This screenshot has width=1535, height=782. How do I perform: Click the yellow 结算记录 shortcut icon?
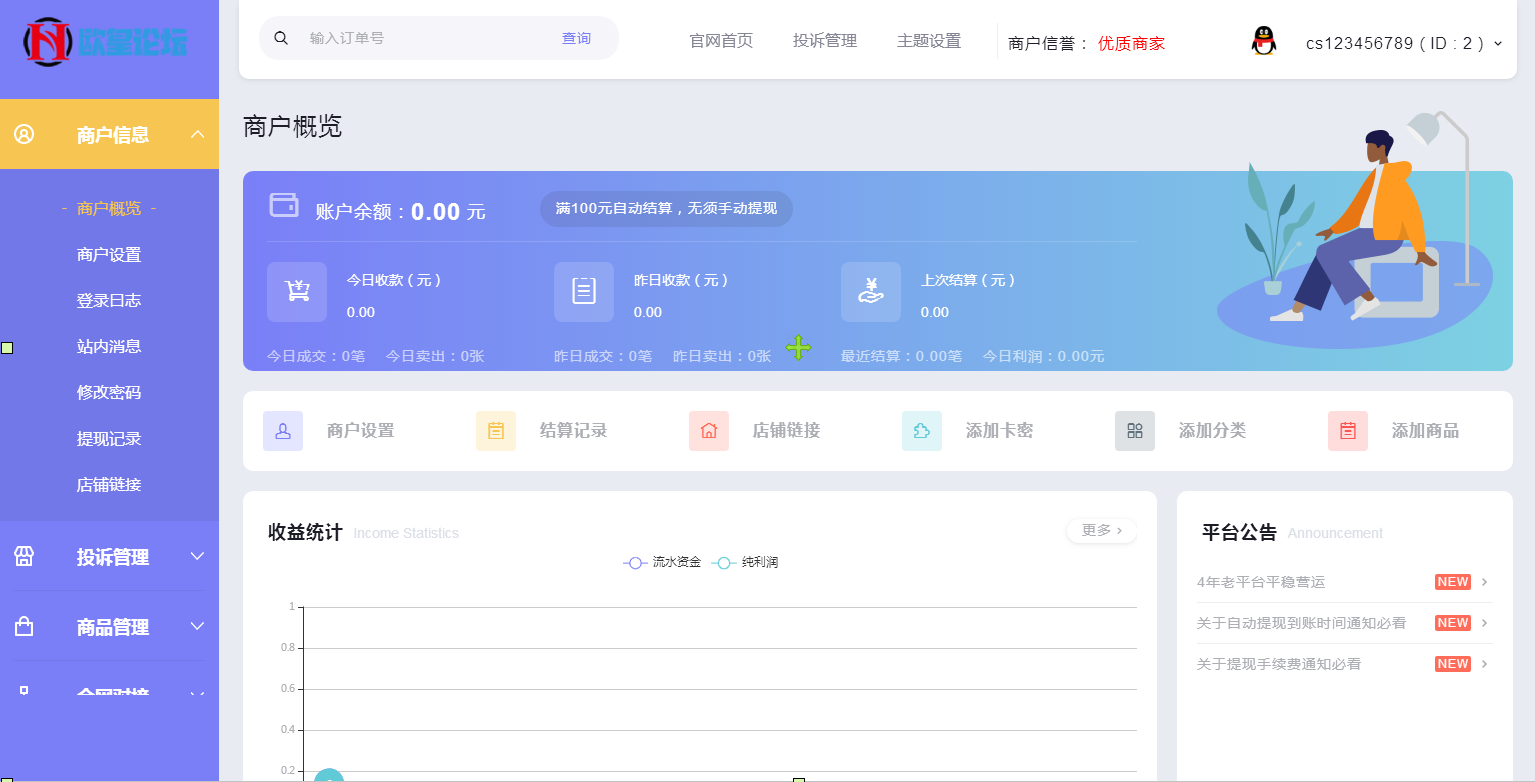496,430
